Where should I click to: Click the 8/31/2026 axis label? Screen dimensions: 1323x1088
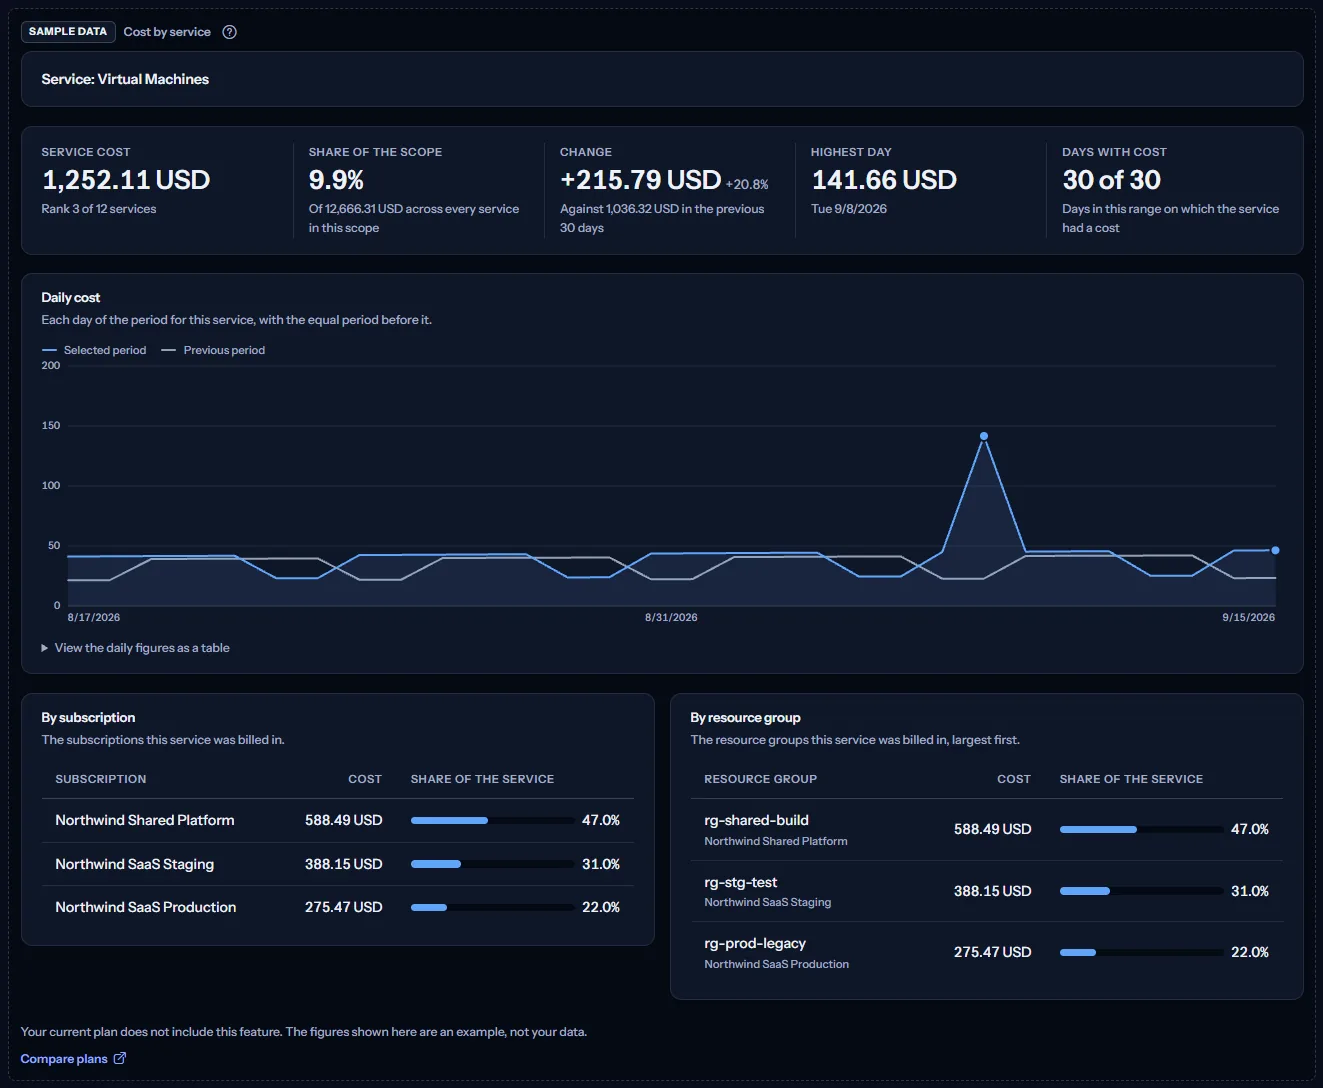(671, 617)
